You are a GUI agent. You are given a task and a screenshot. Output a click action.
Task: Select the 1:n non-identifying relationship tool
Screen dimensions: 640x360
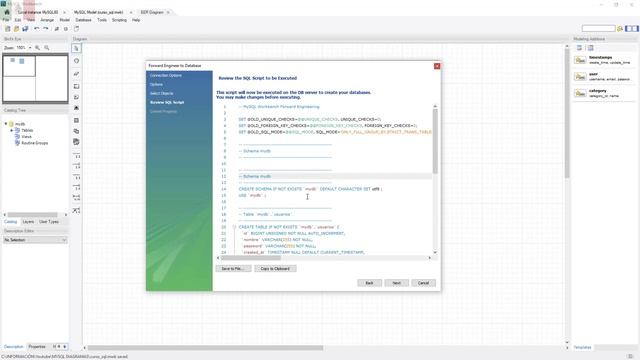click(76, 166)
